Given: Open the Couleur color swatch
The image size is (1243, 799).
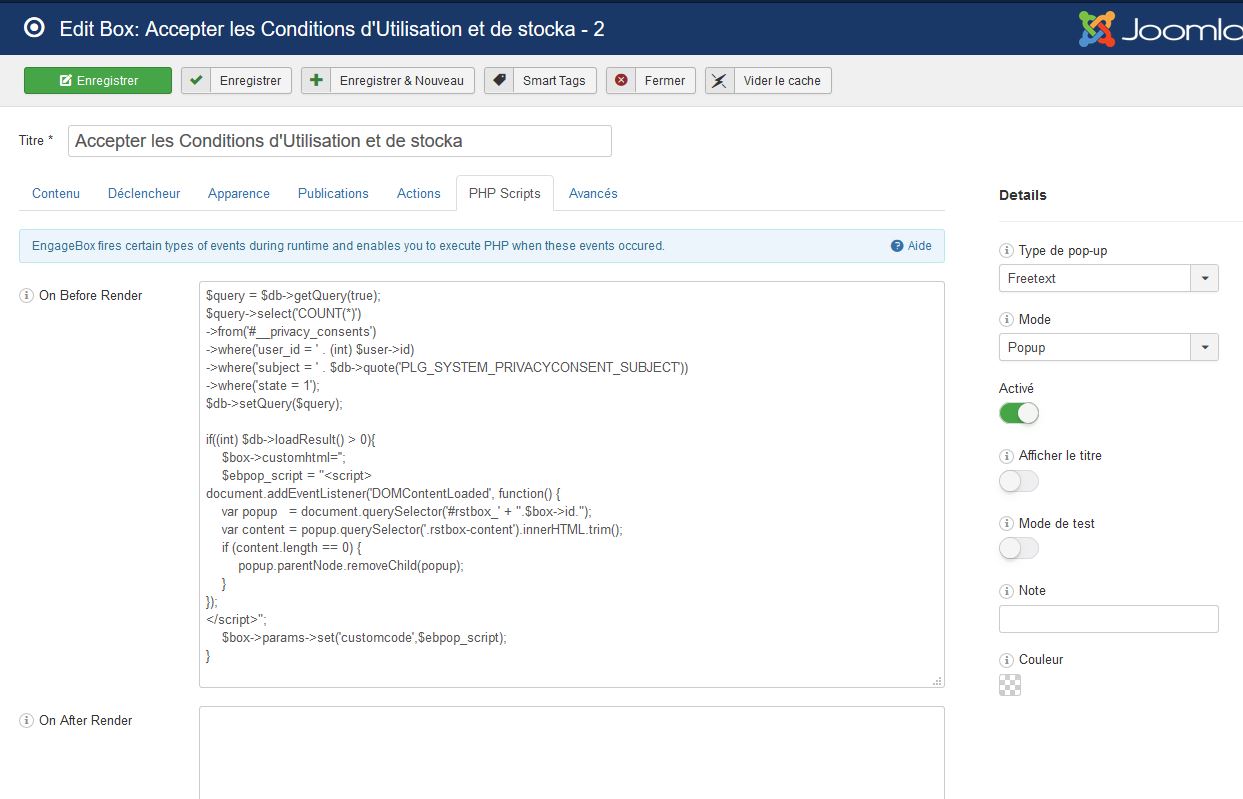Looking at the screenshot, I should click(x=1010, y=685).
